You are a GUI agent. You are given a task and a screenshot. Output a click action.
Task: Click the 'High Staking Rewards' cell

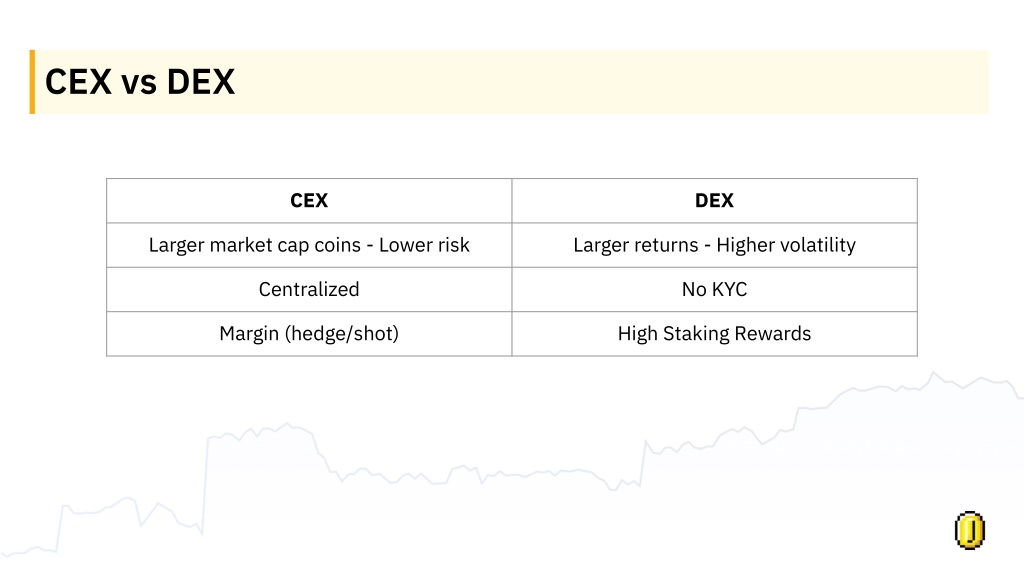coord(714,334)
